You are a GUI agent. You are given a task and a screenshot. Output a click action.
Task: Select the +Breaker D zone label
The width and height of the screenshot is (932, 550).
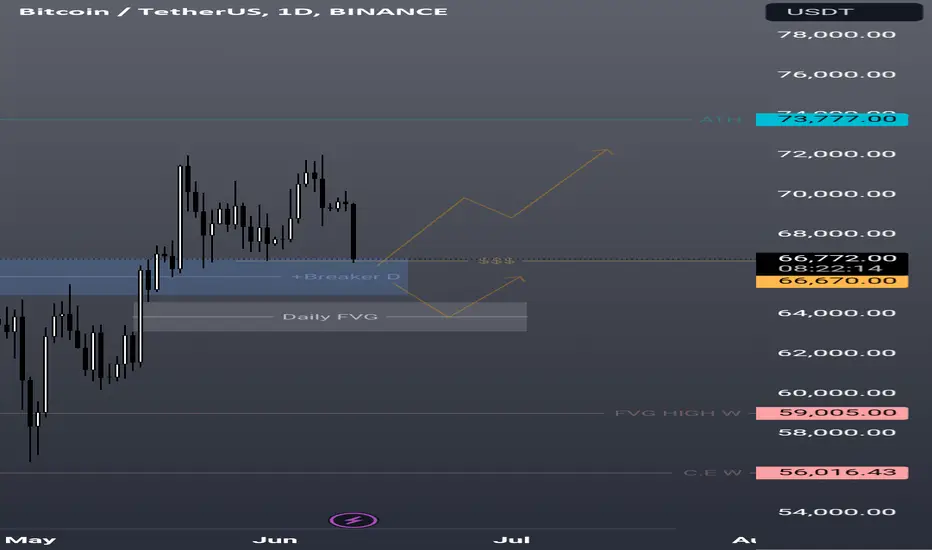346,276
